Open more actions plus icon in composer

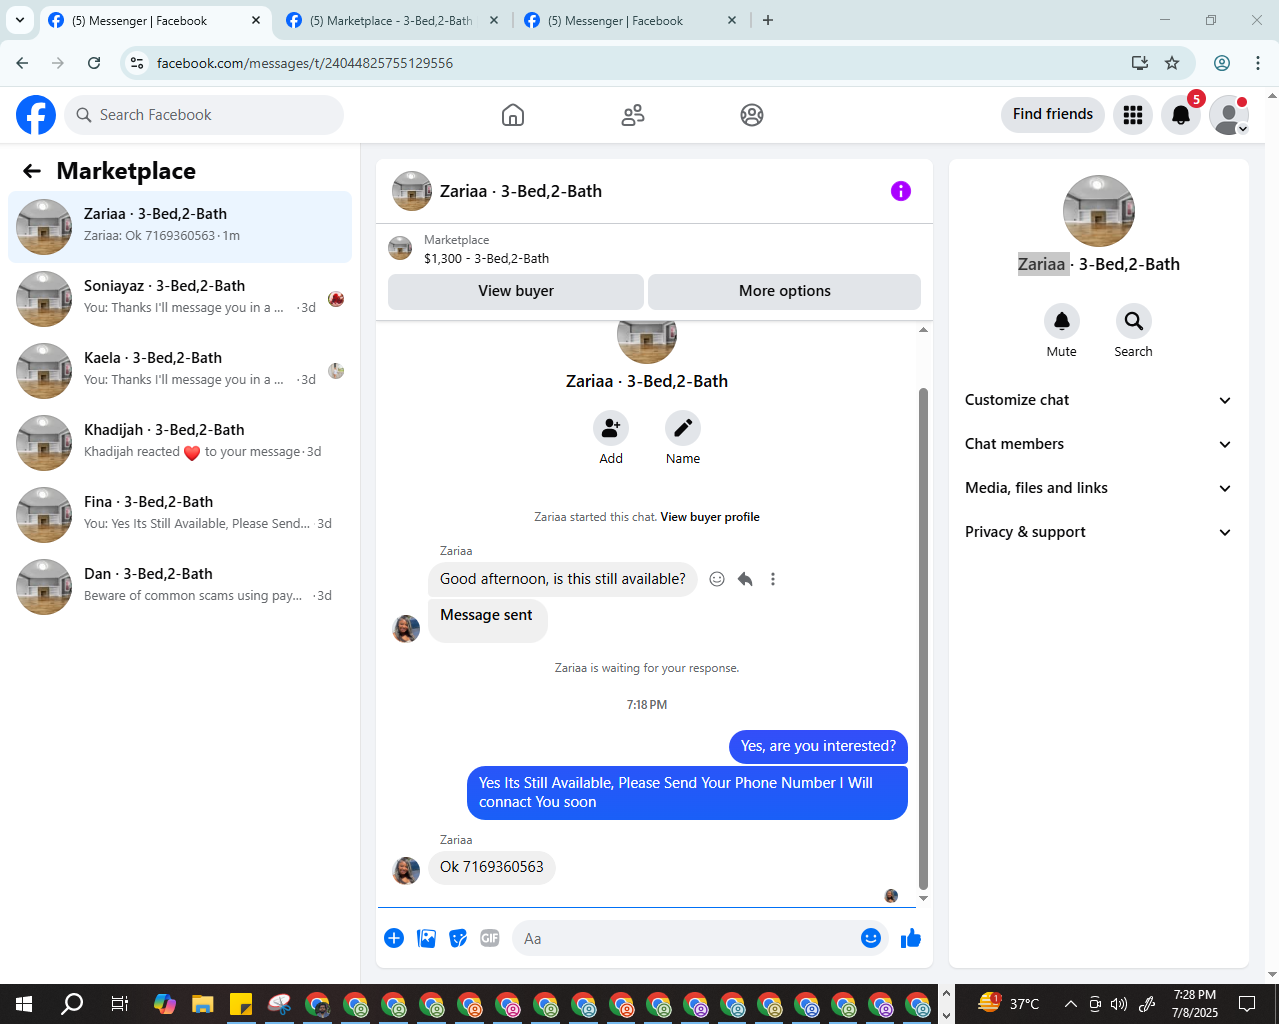[394, 938]
